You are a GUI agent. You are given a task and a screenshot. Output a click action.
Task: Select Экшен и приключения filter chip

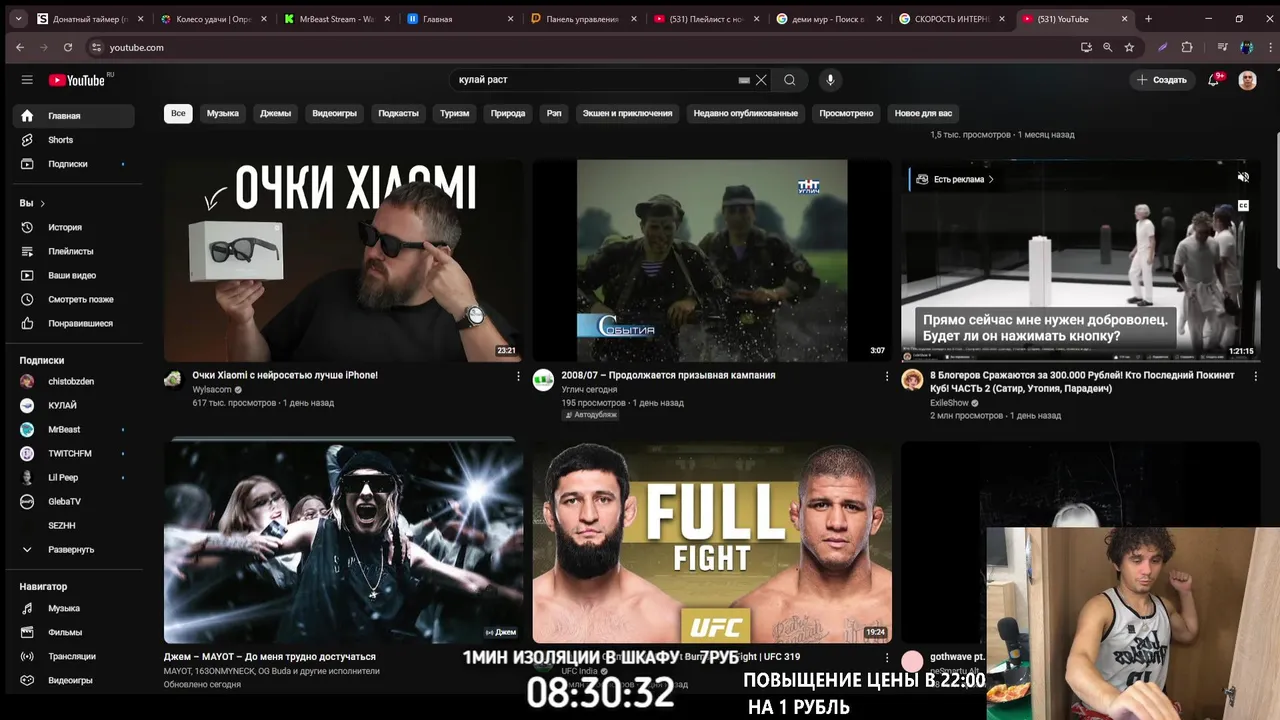click(628, 113)
